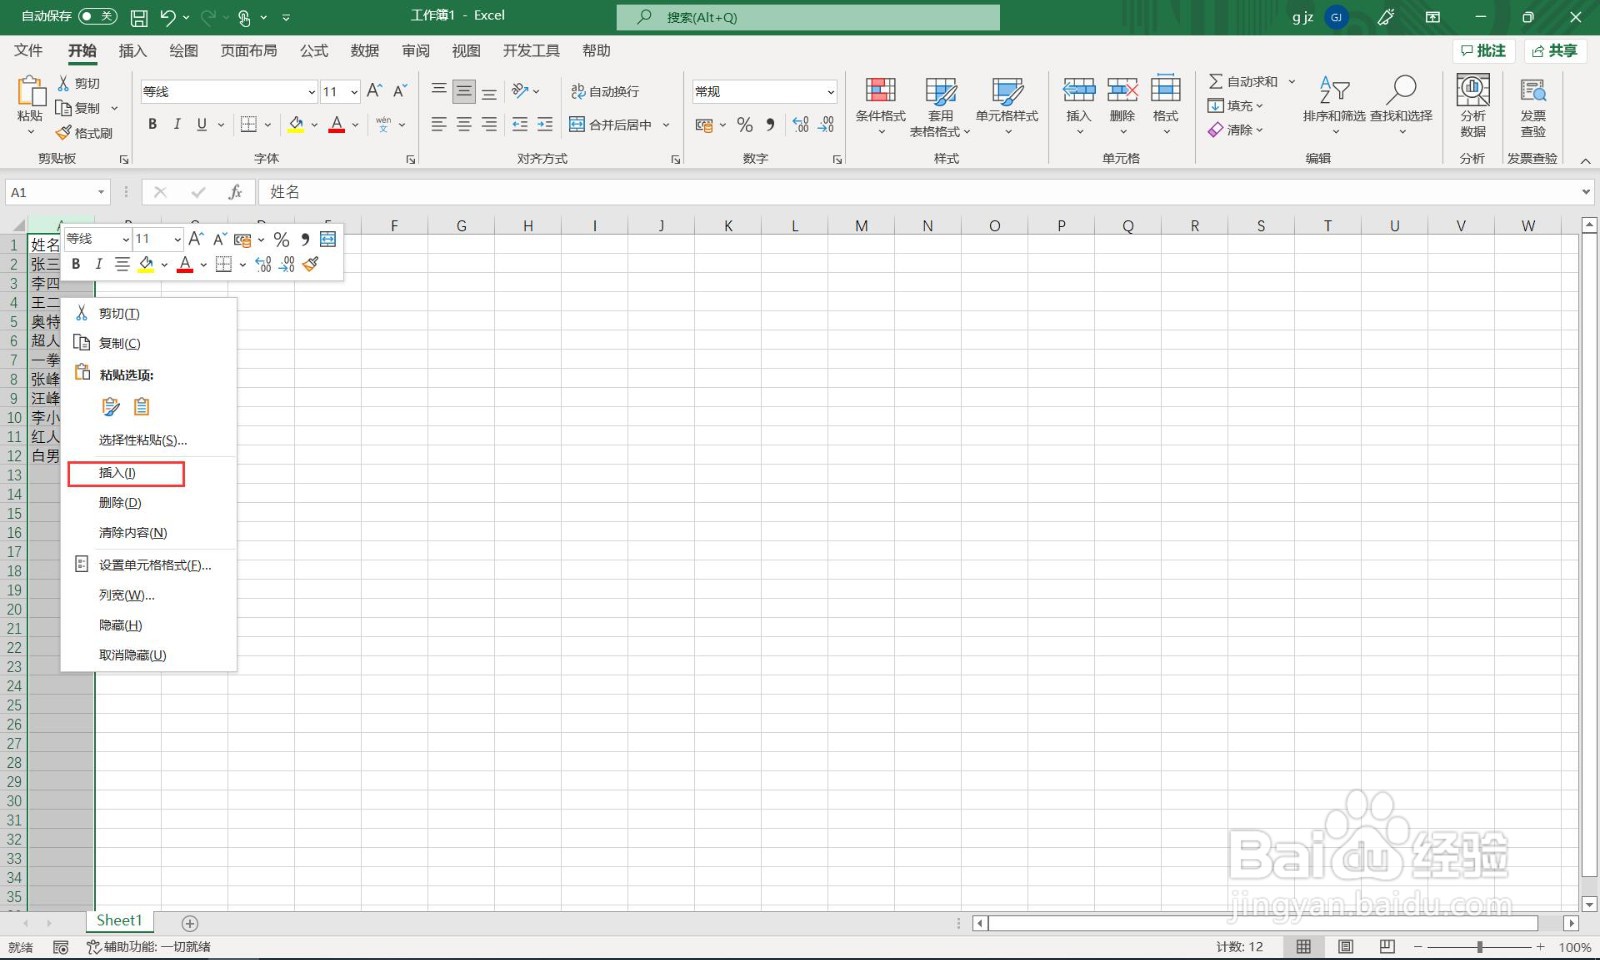Click the Comments (批注) button
This screenshot has width=1600, height=960.
point(1483,51)
